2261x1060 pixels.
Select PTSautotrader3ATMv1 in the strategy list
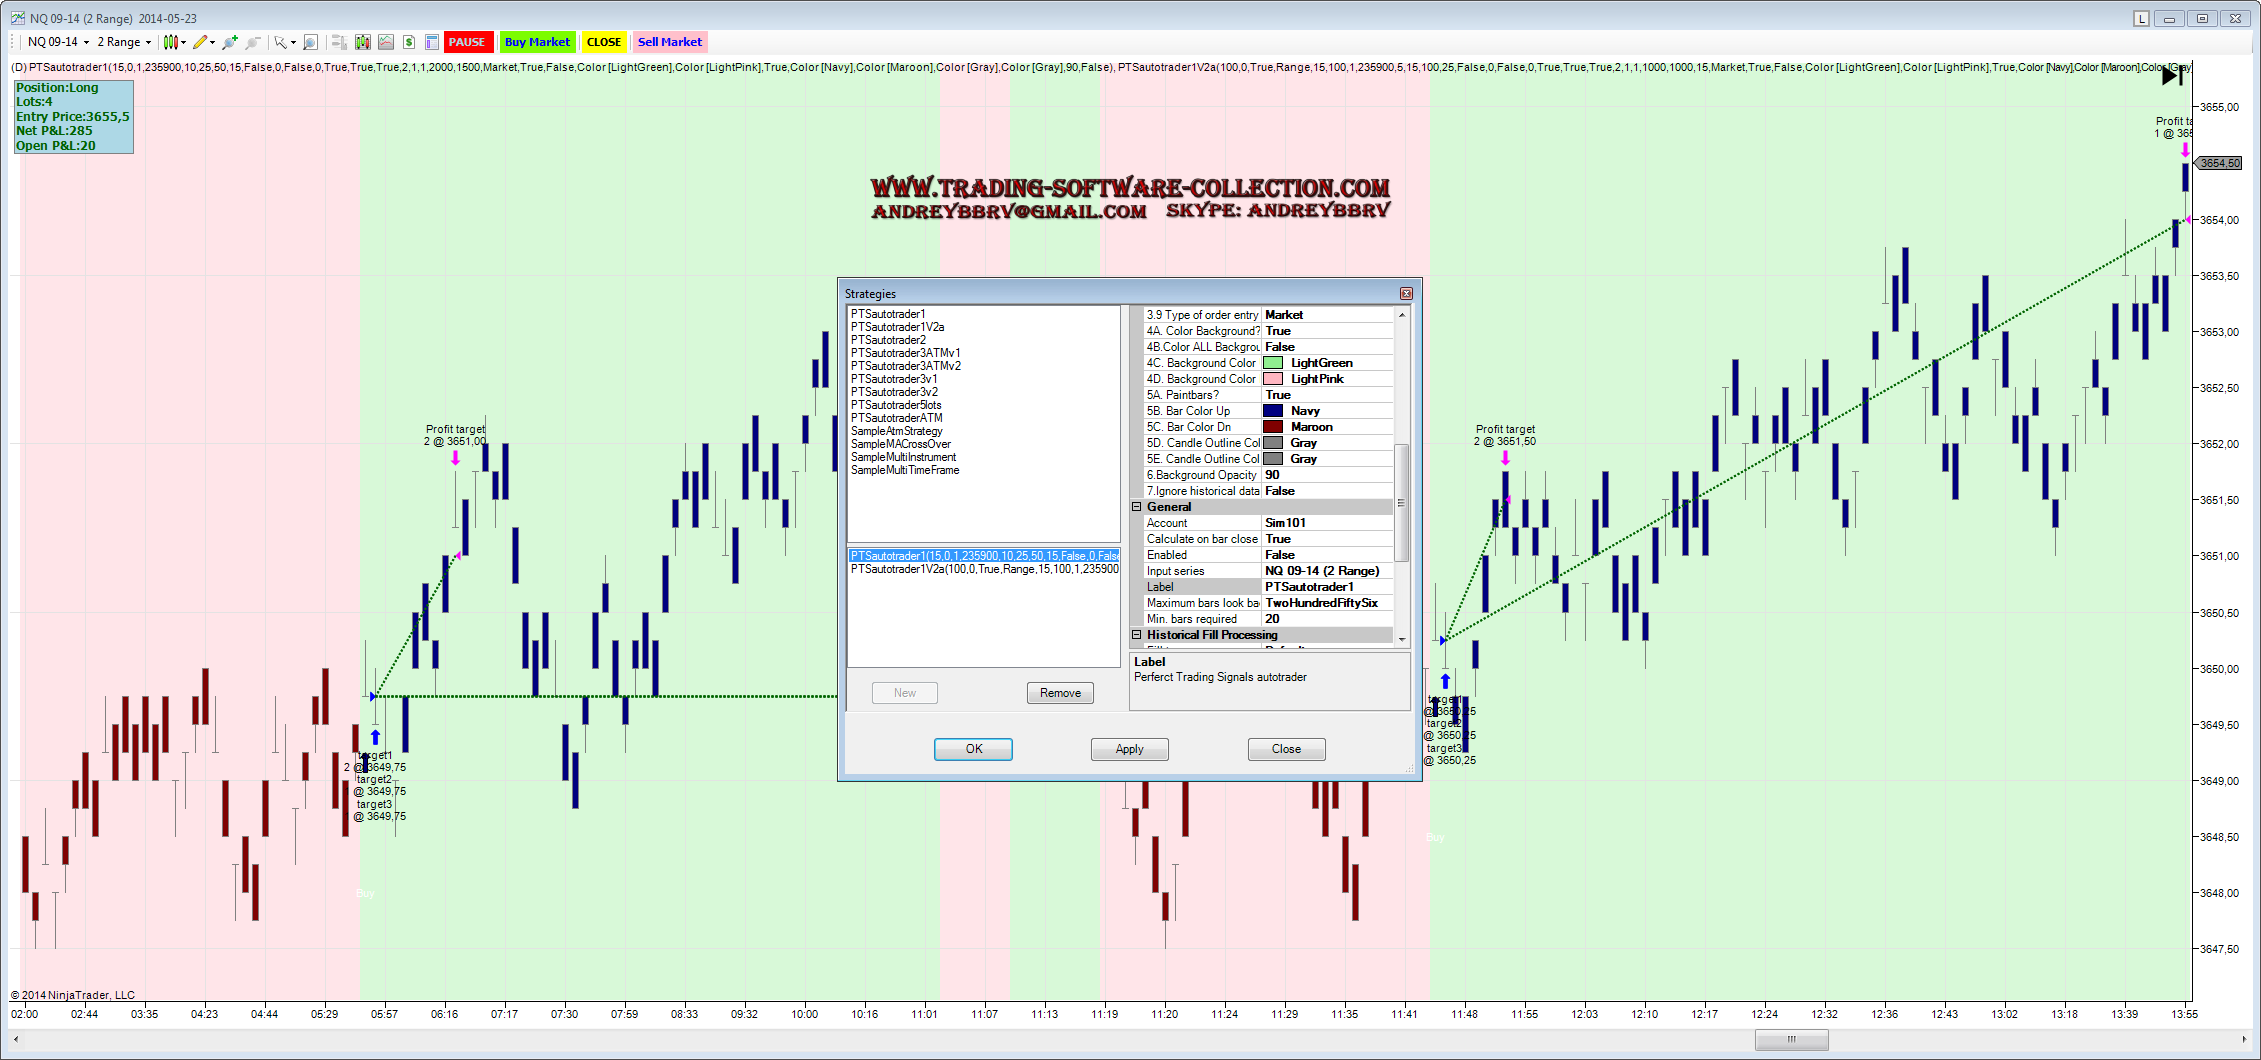pyautogui.click(x=905, y=353)
